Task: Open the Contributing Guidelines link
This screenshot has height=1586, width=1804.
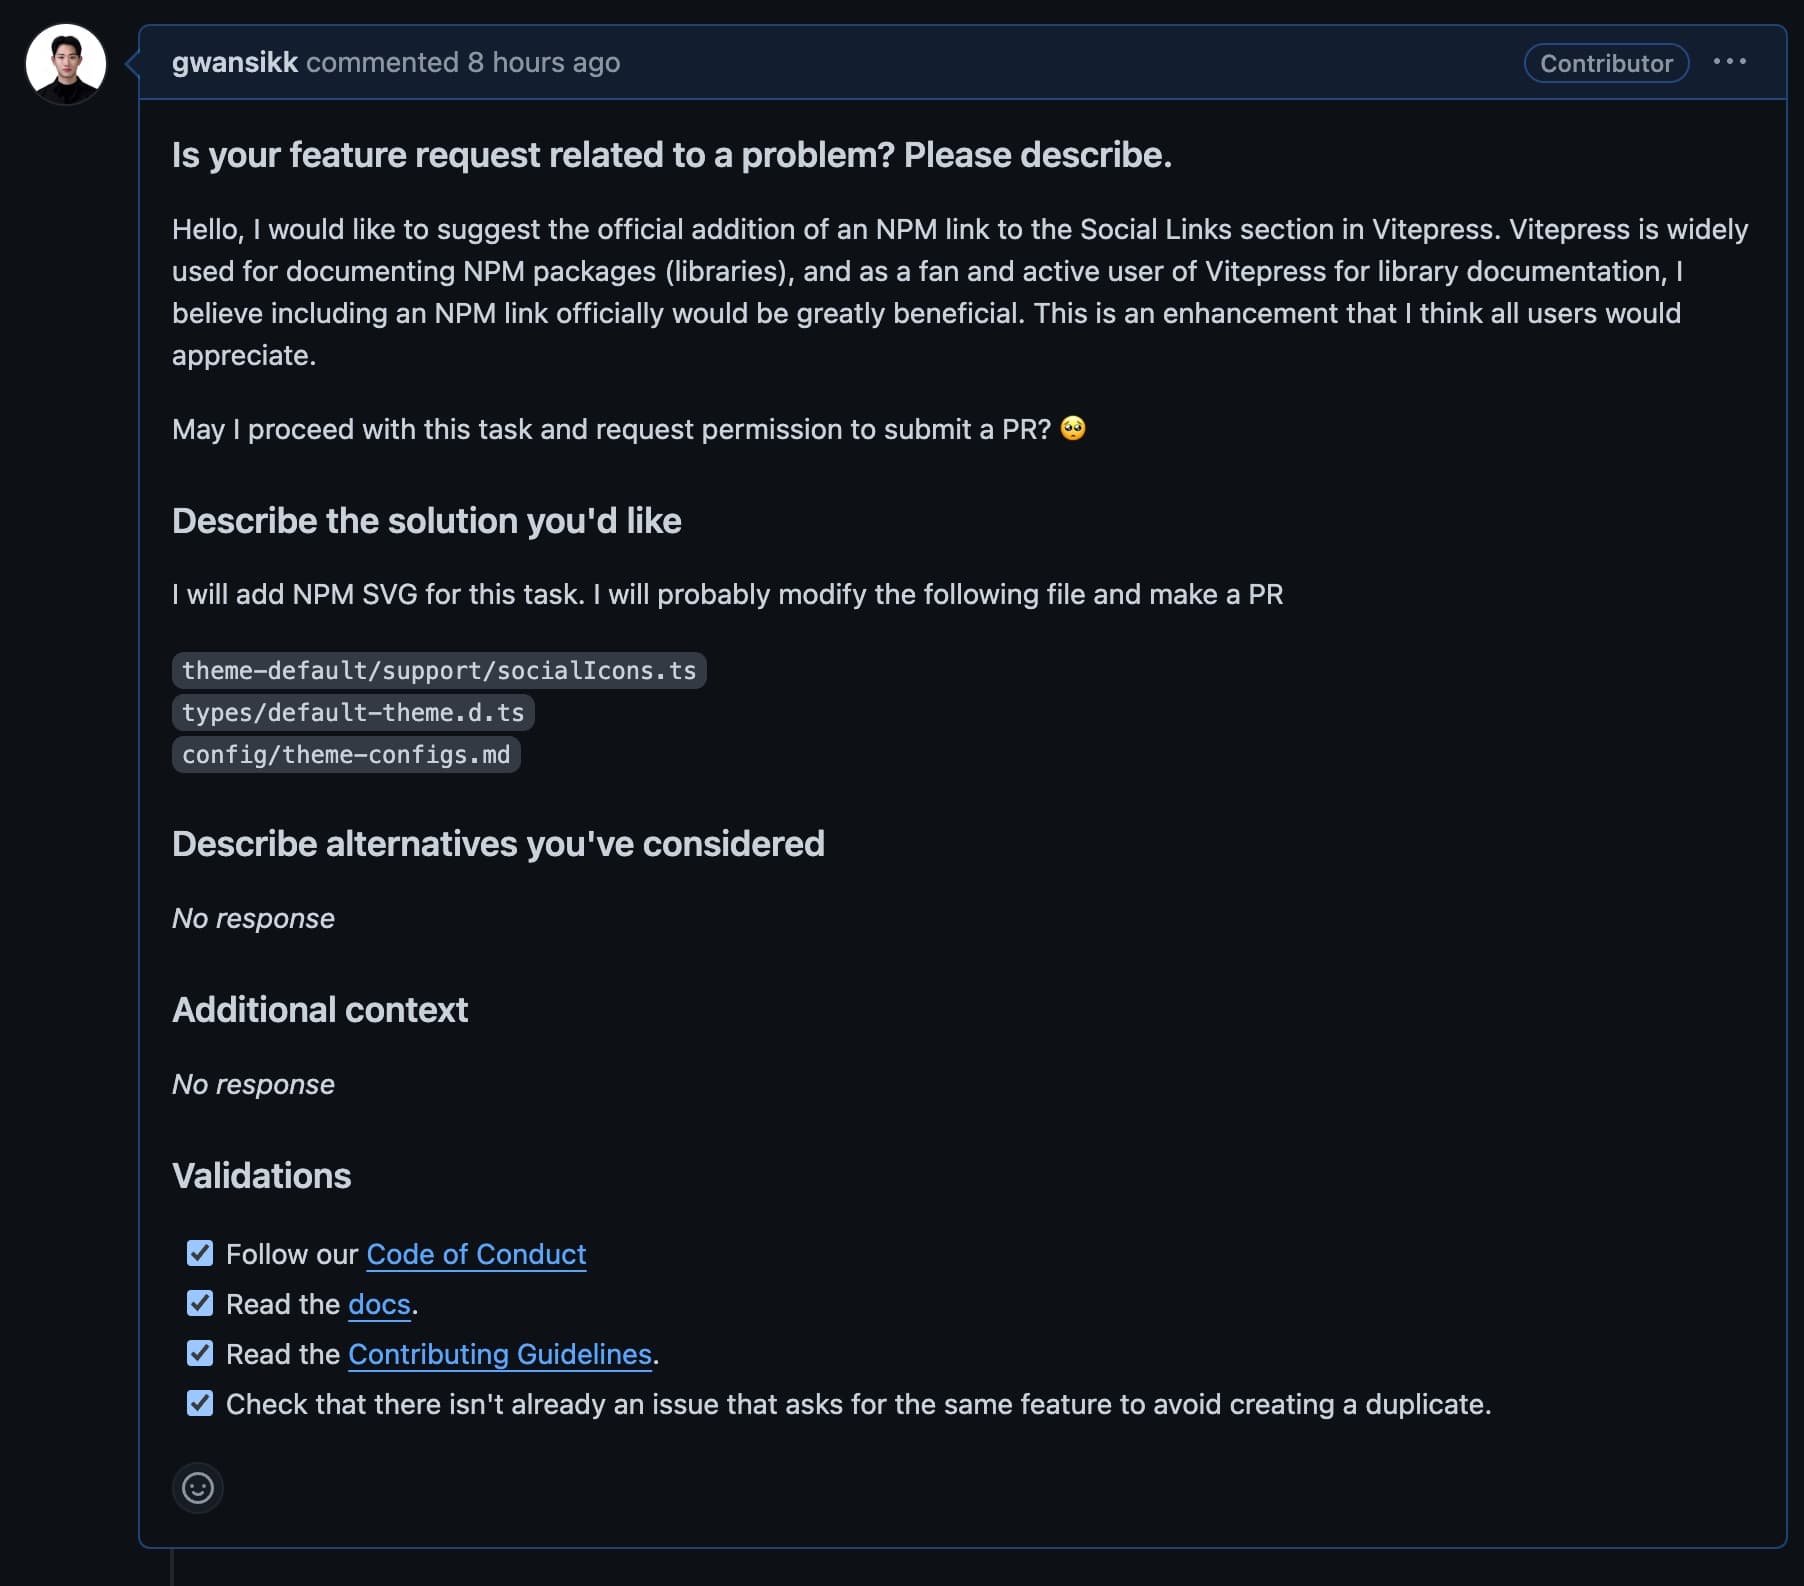Action: coord(500,1354)
